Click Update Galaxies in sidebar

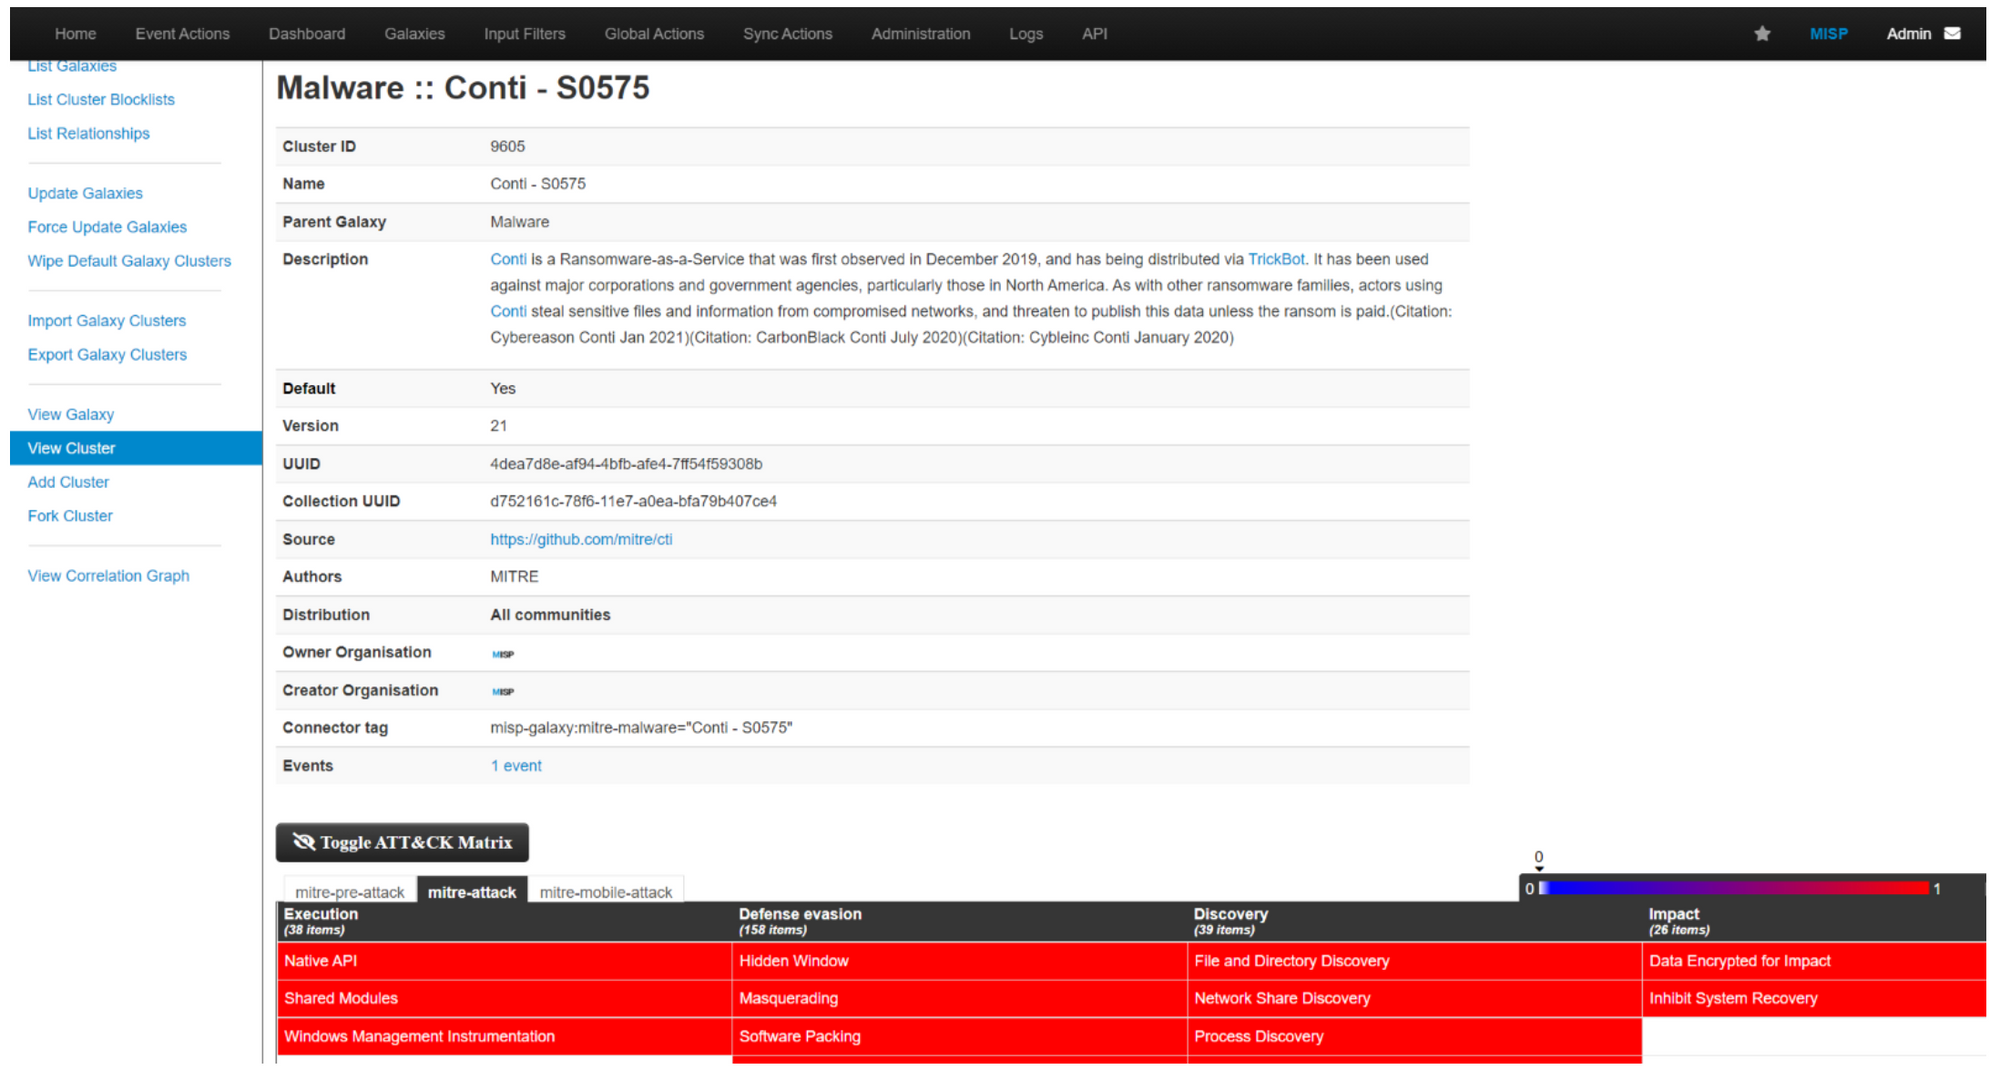pos(85,194)
